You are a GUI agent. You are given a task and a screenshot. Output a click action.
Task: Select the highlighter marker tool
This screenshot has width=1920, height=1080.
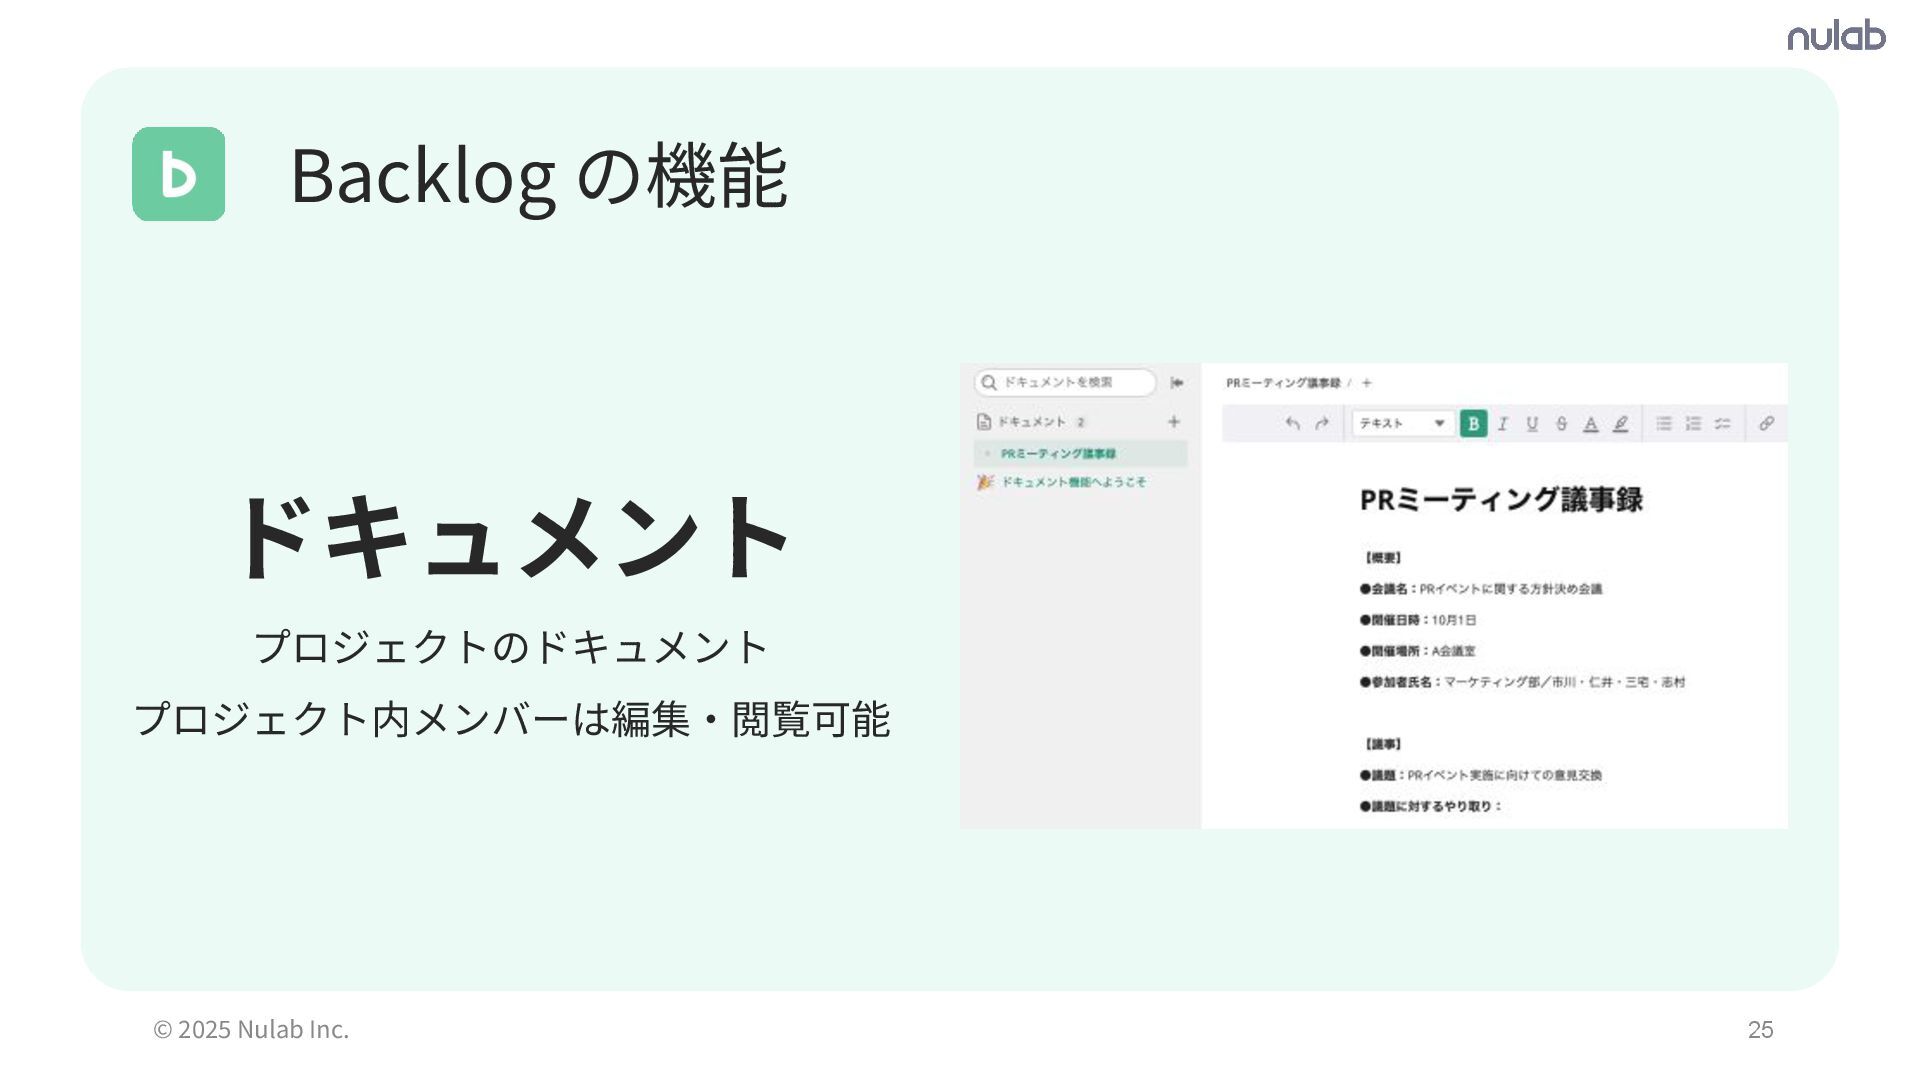(1620, 423)
